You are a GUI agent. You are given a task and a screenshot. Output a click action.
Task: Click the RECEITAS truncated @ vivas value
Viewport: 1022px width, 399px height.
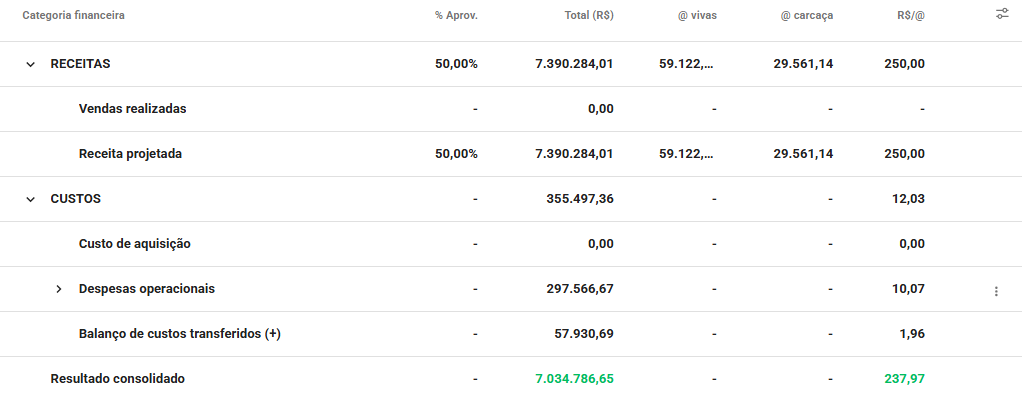pos(686,64)
